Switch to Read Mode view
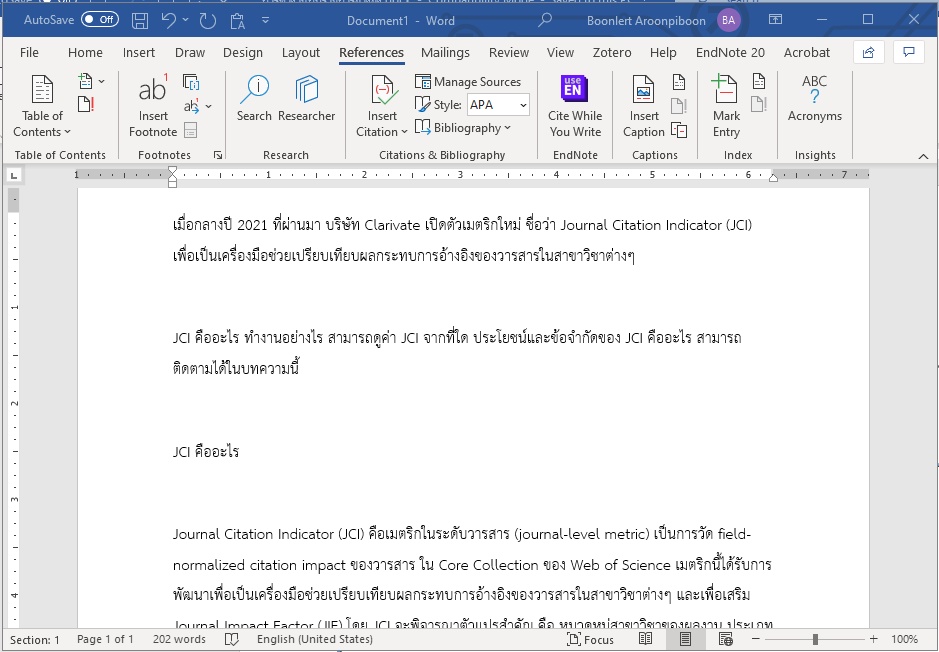The image size is (939, 652). 645,639
